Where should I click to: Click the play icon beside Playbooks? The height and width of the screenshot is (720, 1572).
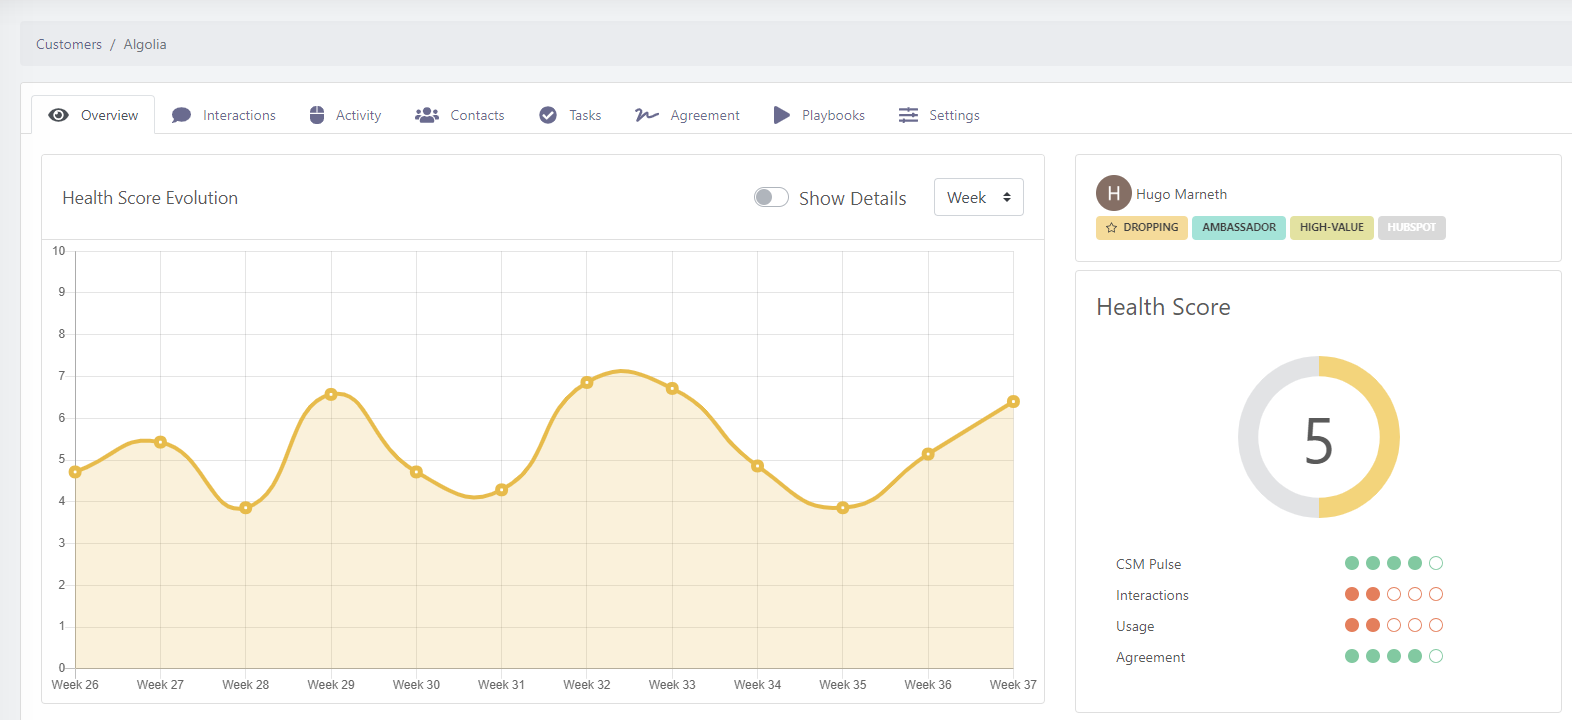coord(782,115)
